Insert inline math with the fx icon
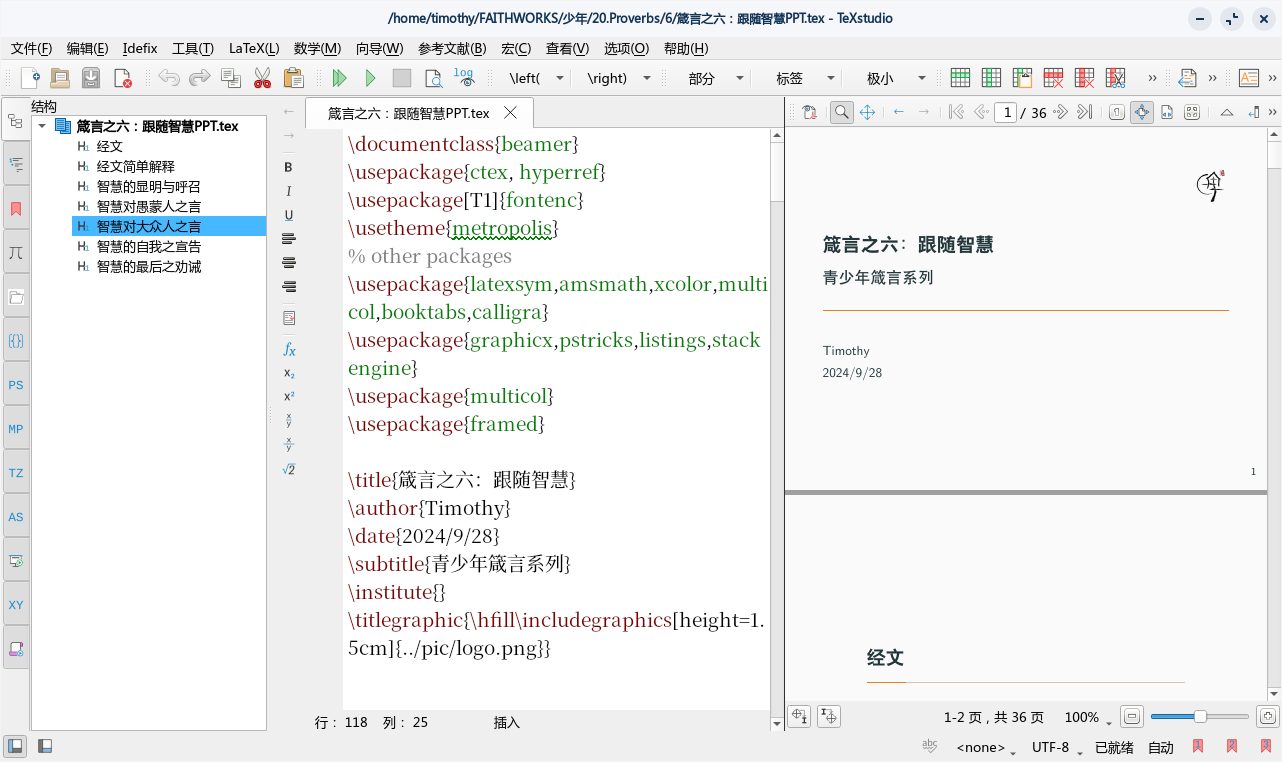The width and height of the screenshot is (1282, 762). coord(289,349)
